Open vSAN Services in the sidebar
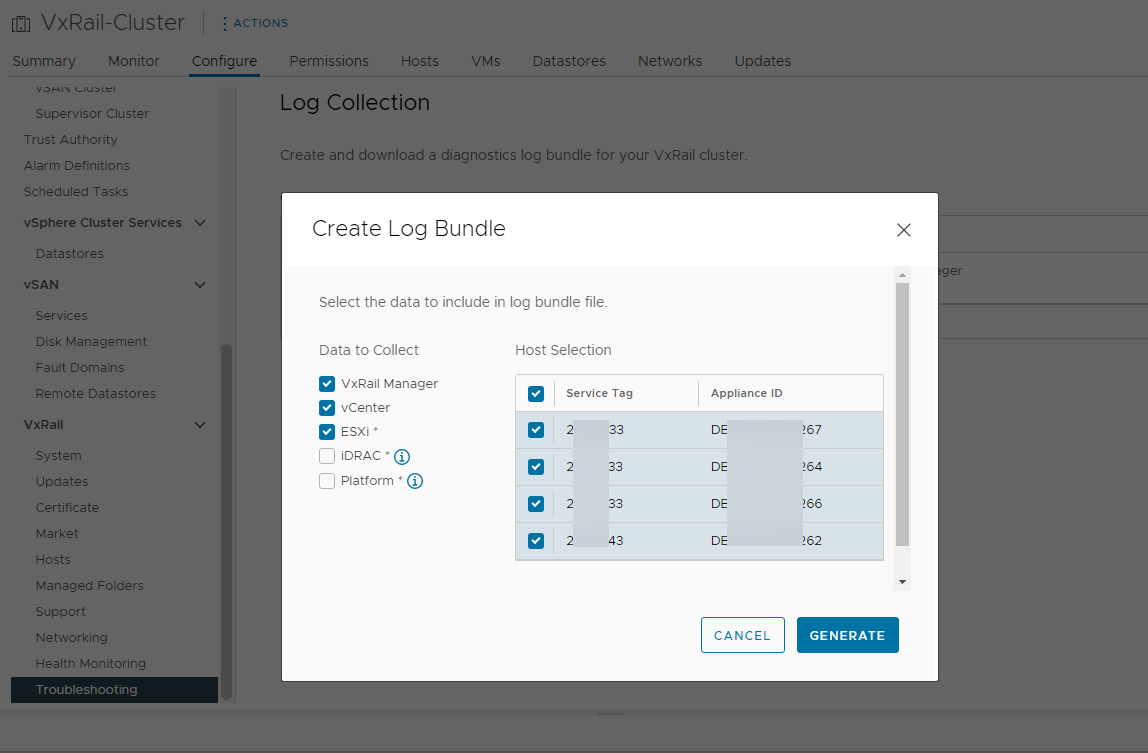 [x=62, y=316]
